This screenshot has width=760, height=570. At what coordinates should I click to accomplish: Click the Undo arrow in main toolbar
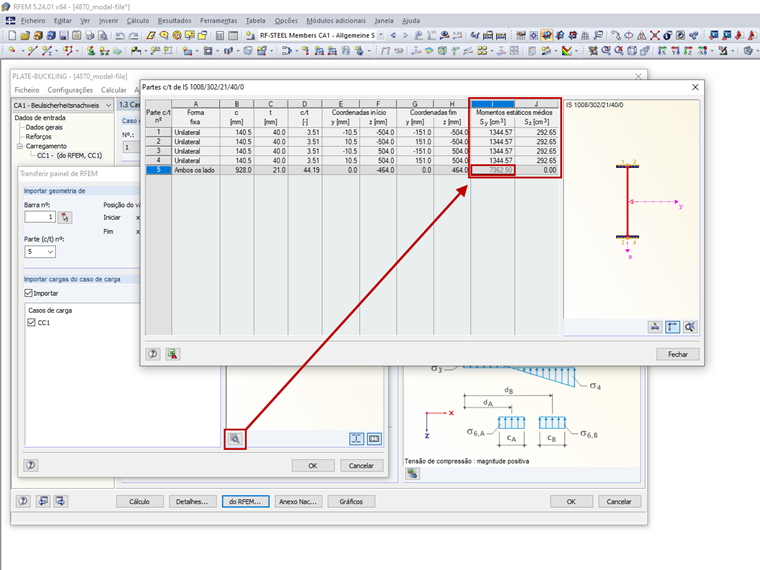[x=120, y=35]
